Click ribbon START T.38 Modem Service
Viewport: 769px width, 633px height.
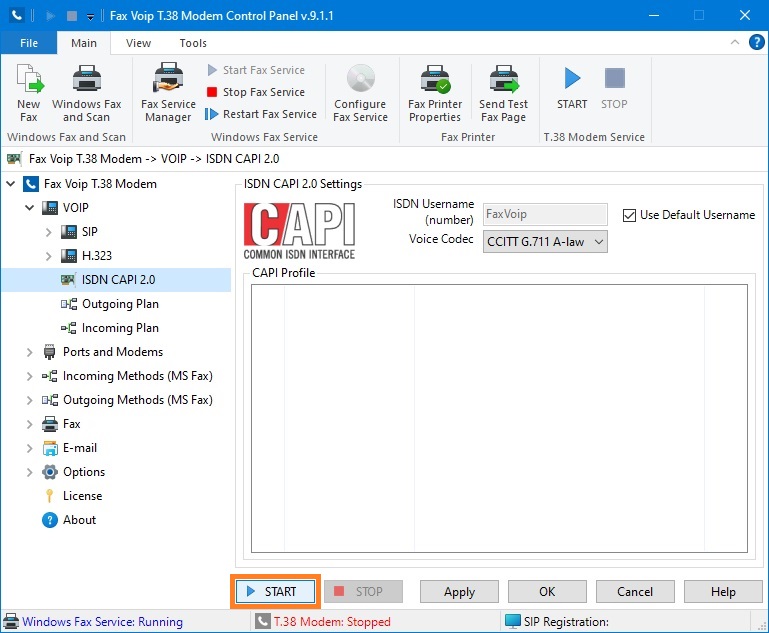click(x=572, y=88)
